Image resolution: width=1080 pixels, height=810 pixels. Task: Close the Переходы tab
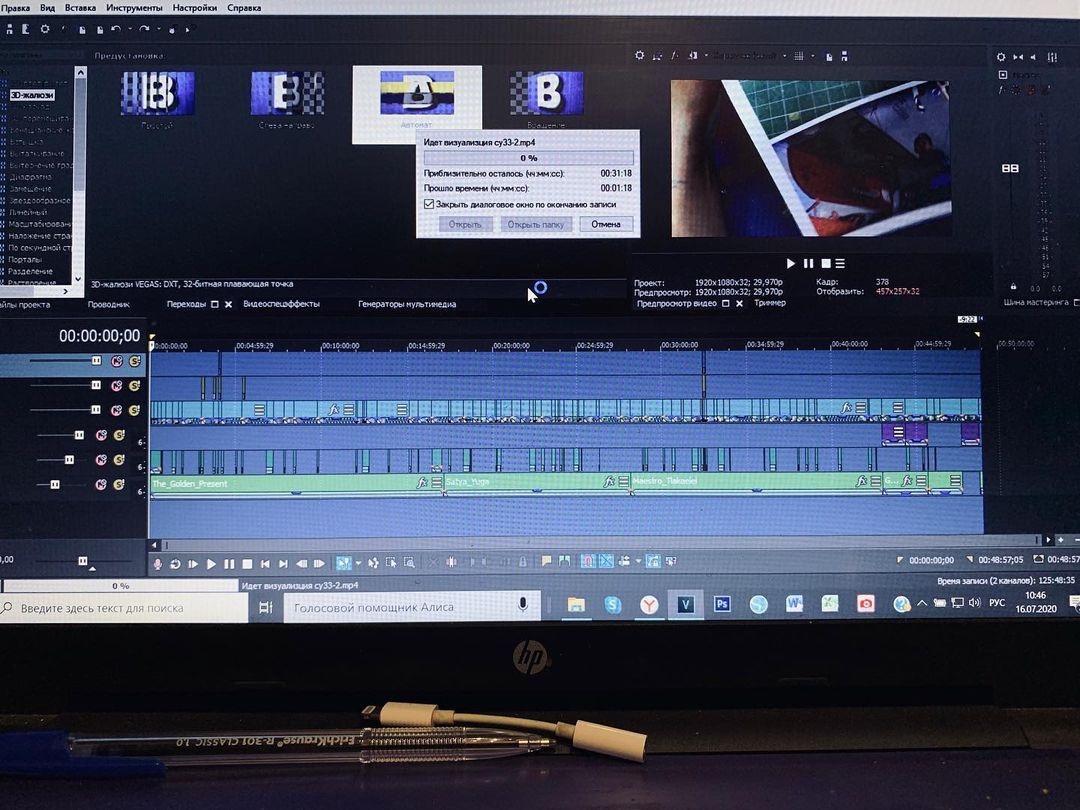[229, 304]
